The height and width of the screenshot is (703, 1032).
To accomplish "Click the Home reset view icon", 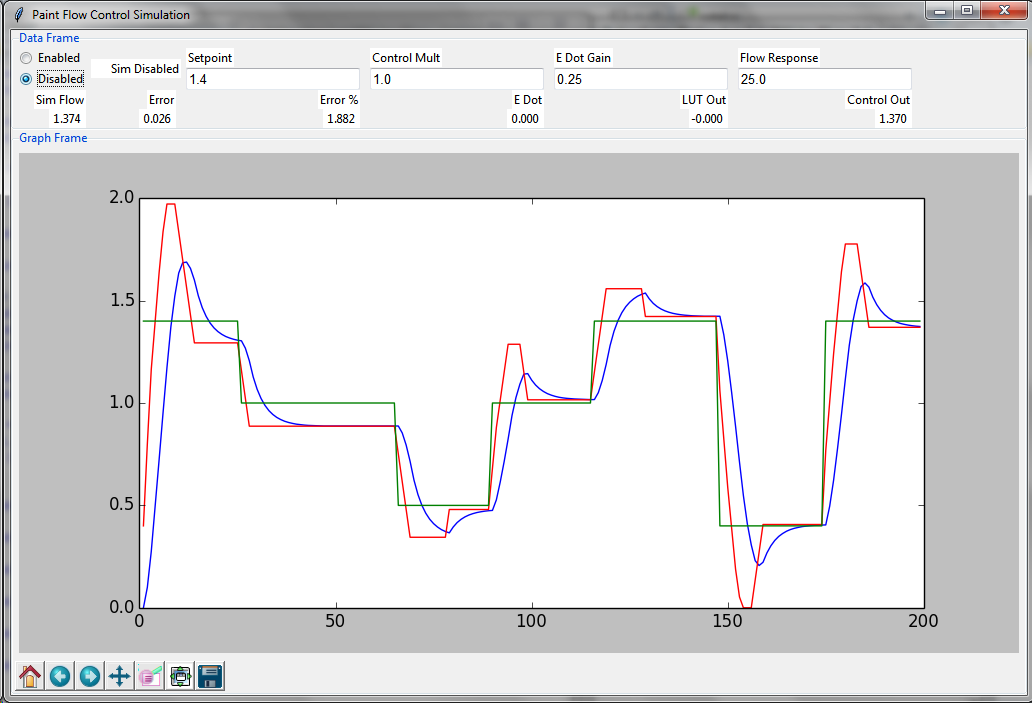I will 30,676.
